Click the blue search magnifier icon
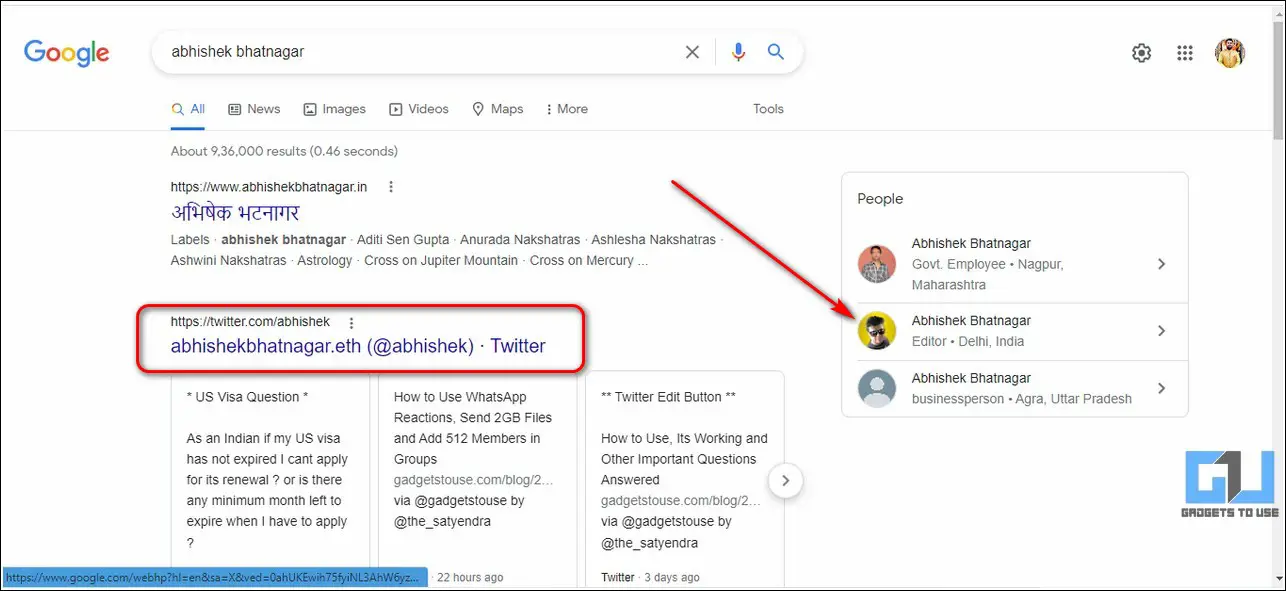1286x591 pixels. pyautogui.click(x=776, y=52)
